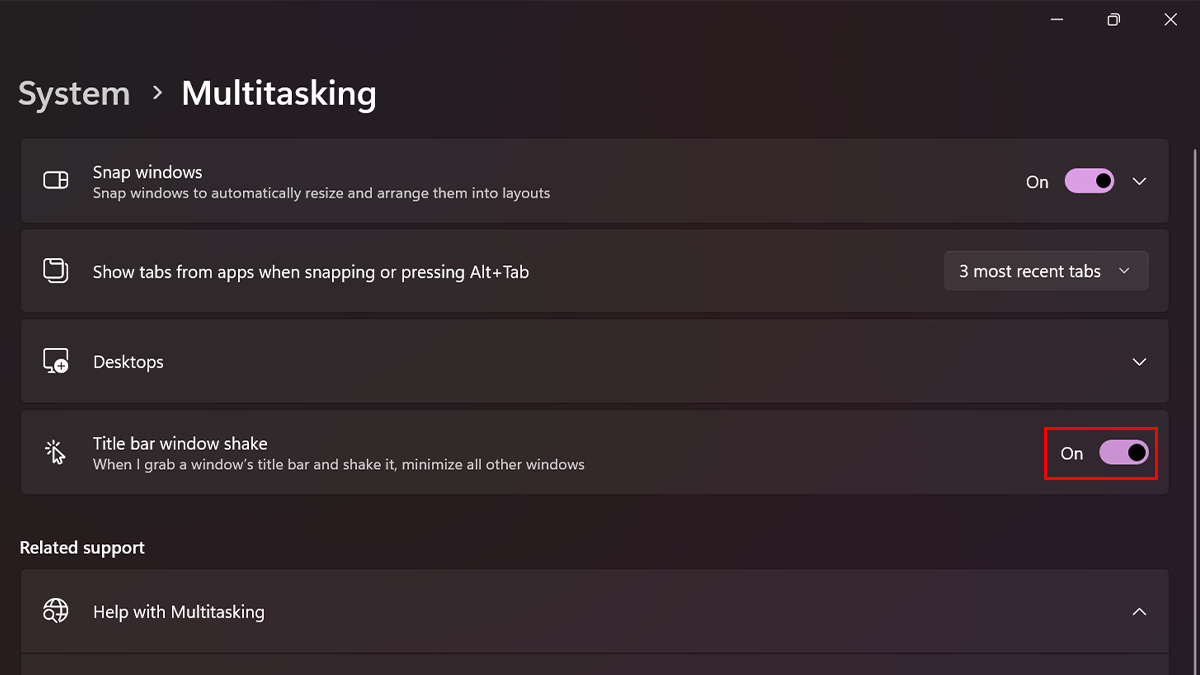Click the Title bar window shake label
The width and height of the screenshot is (1200, 675).
180,443
